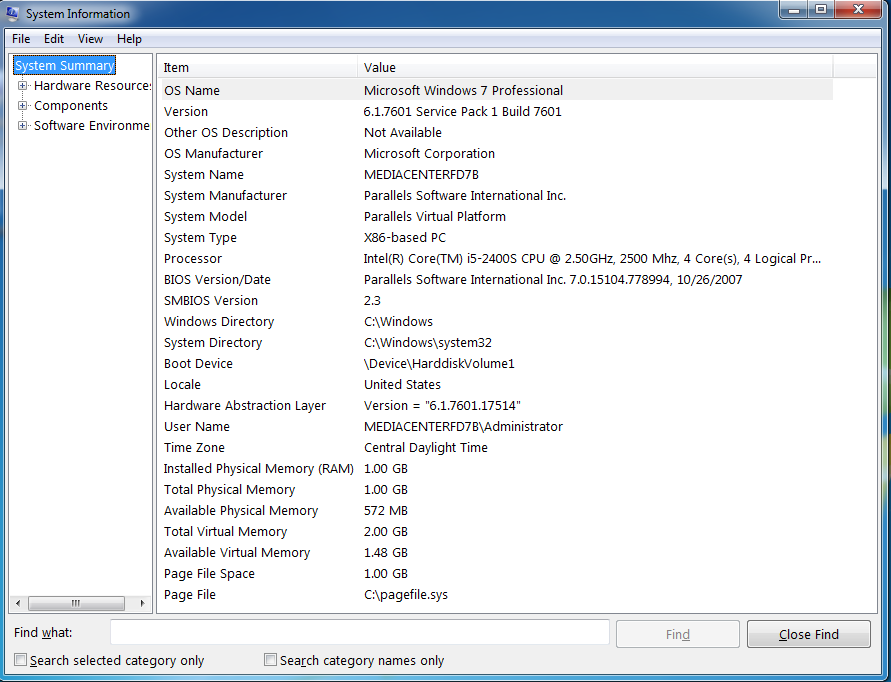Enable Search selected category only
Viewport: 891px width, 682px height.
(20, 660)
